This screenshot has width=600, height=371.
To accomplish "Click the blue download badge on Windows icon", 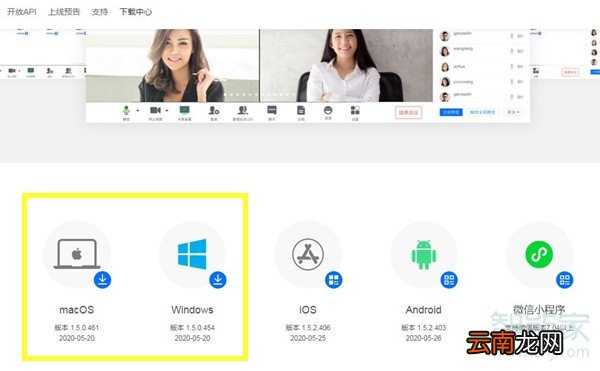I will 218,280.
